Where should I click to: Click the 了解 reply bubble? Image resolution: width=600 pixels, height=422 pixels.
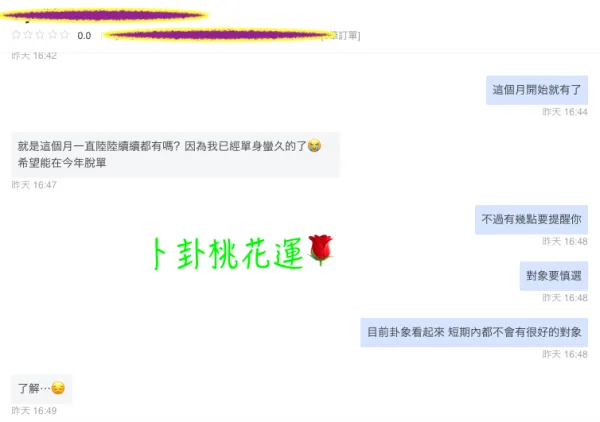point(41,389)
